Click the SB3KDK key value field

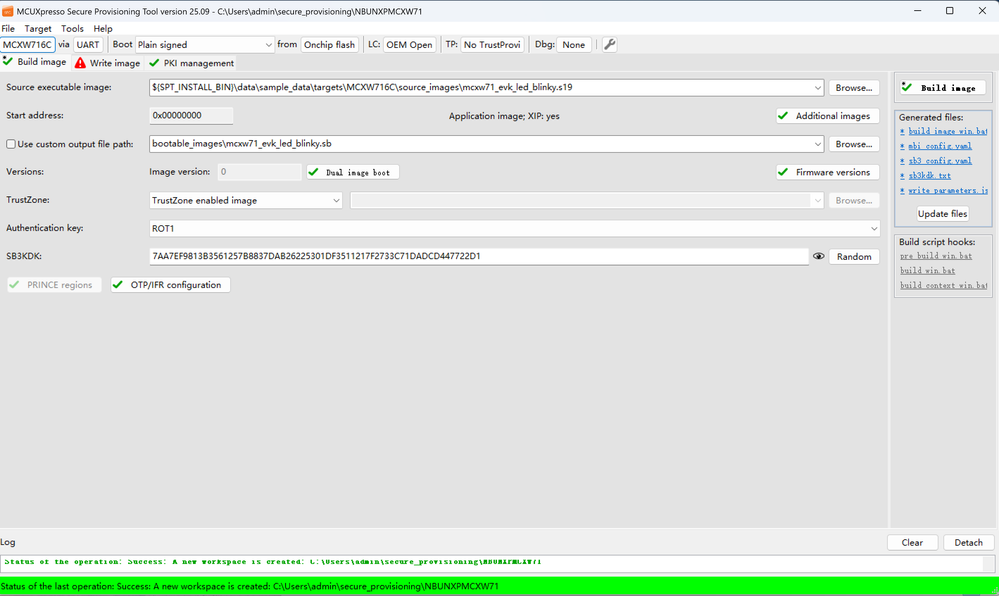point(479,256)
